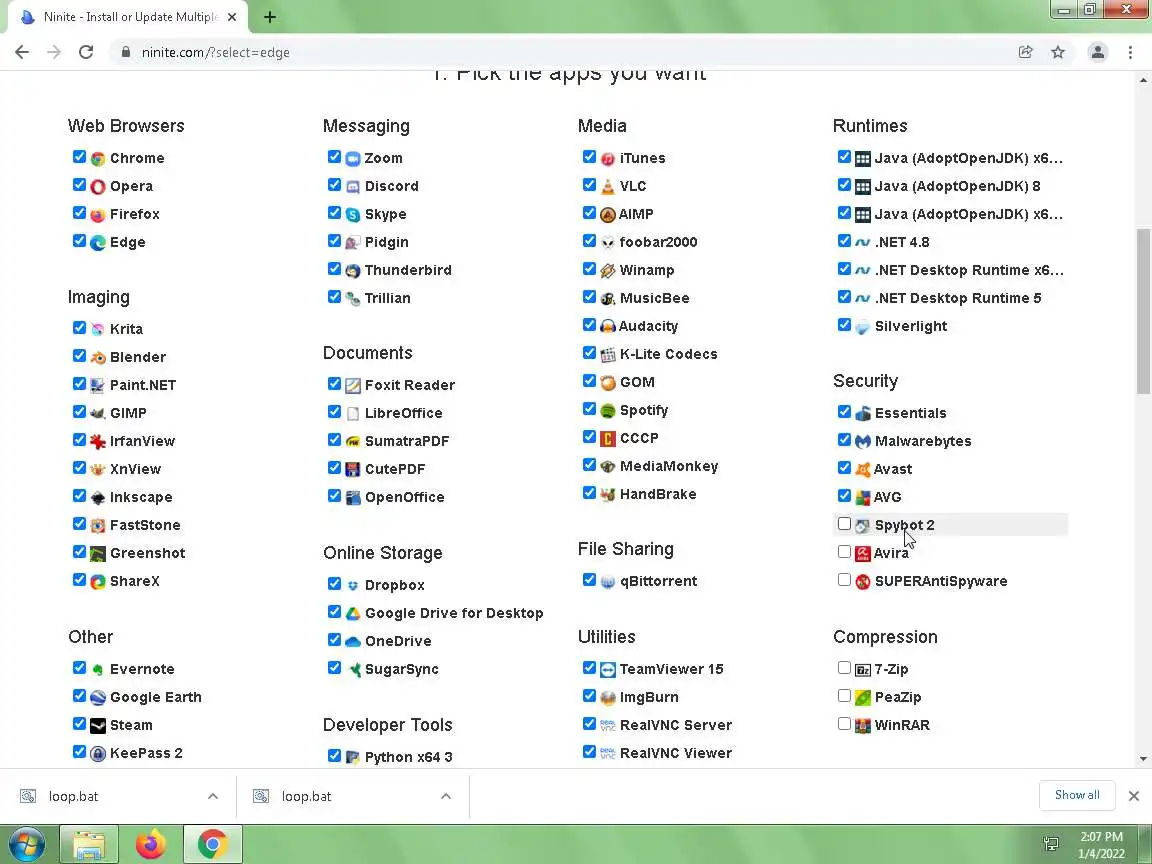The height and width of the screenshot is (864, 1152).
Task: Uncheck the AVG checkbox
Action: tap(844, 496)
